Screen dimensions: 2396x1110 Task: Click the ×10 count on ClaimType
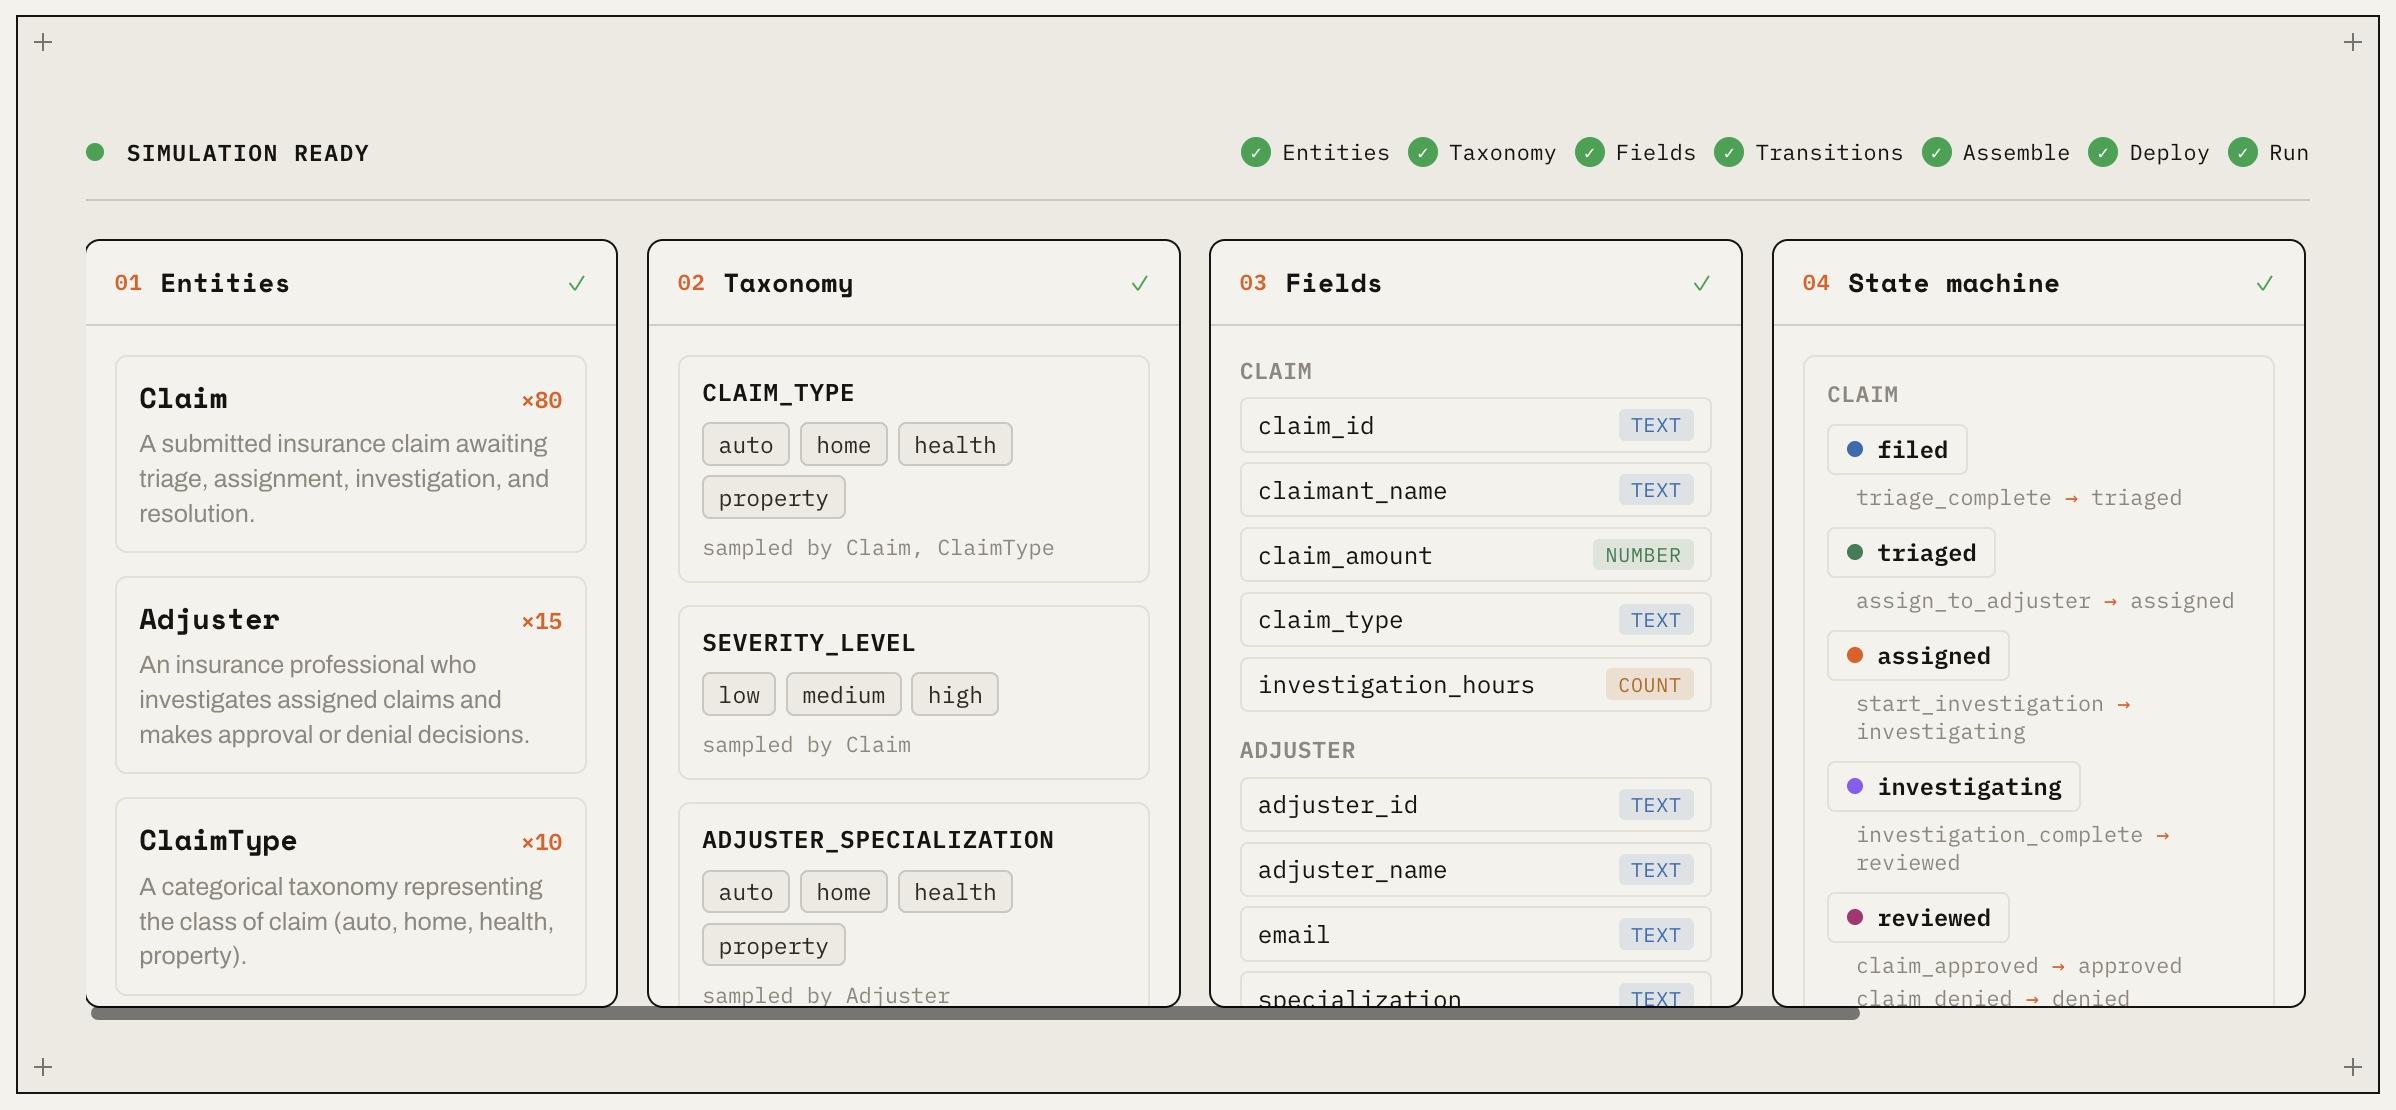(x=541, y=842)
